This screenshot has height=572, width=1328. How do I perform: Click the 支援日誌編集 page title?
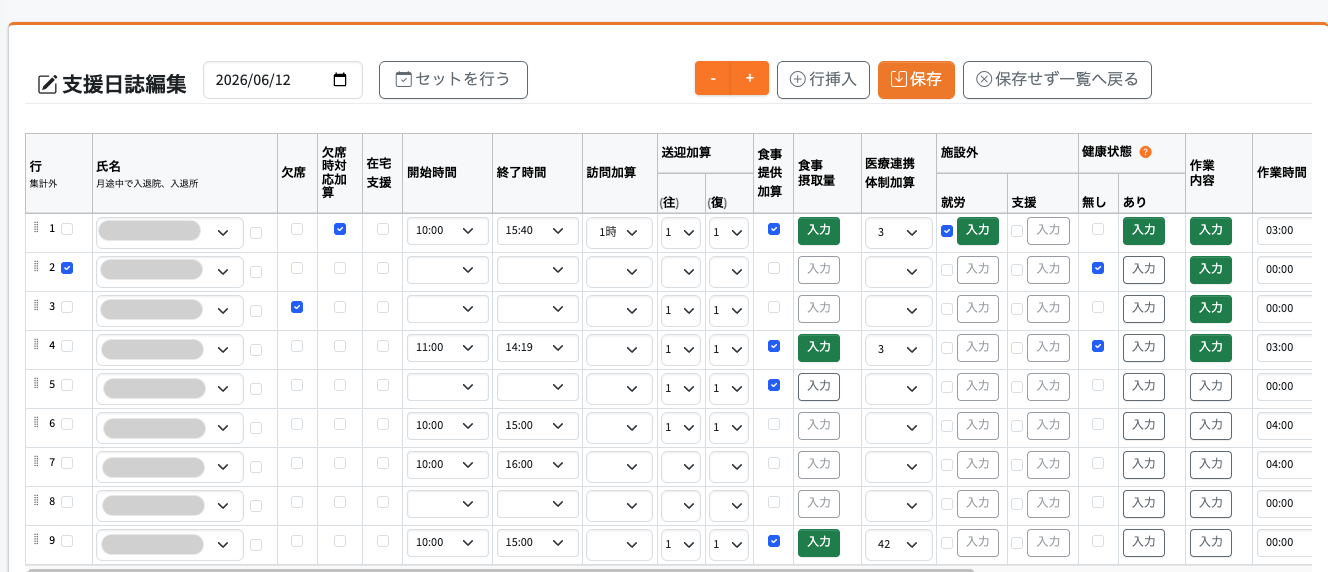pos(124,84)
